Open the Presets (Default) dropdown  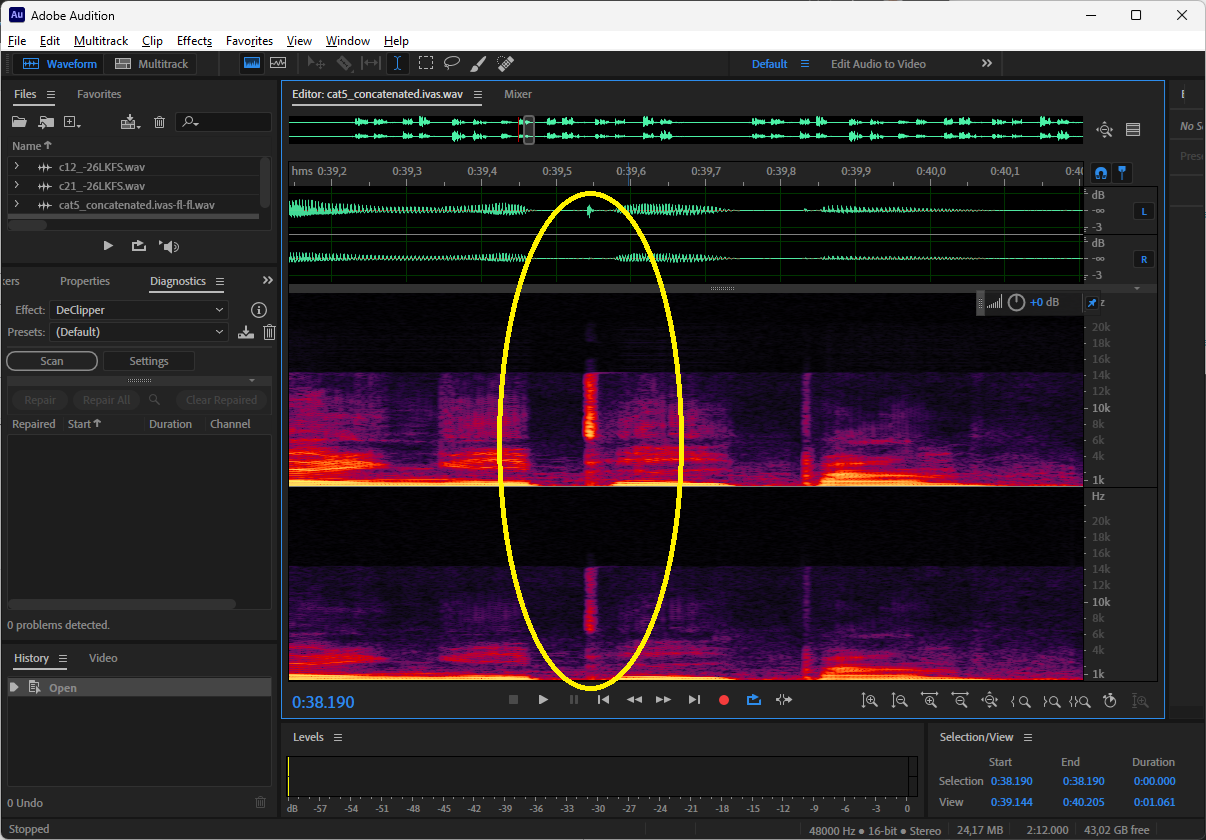coord(139,332)
